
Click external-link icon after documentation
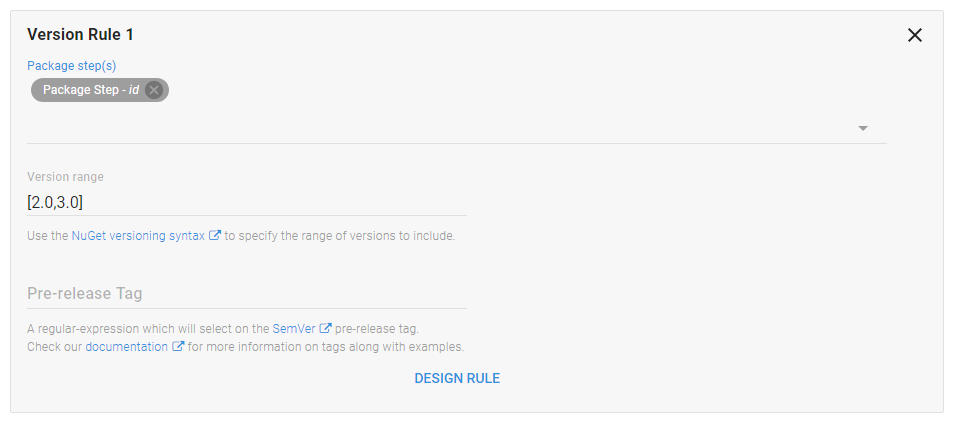coord(179,347)
